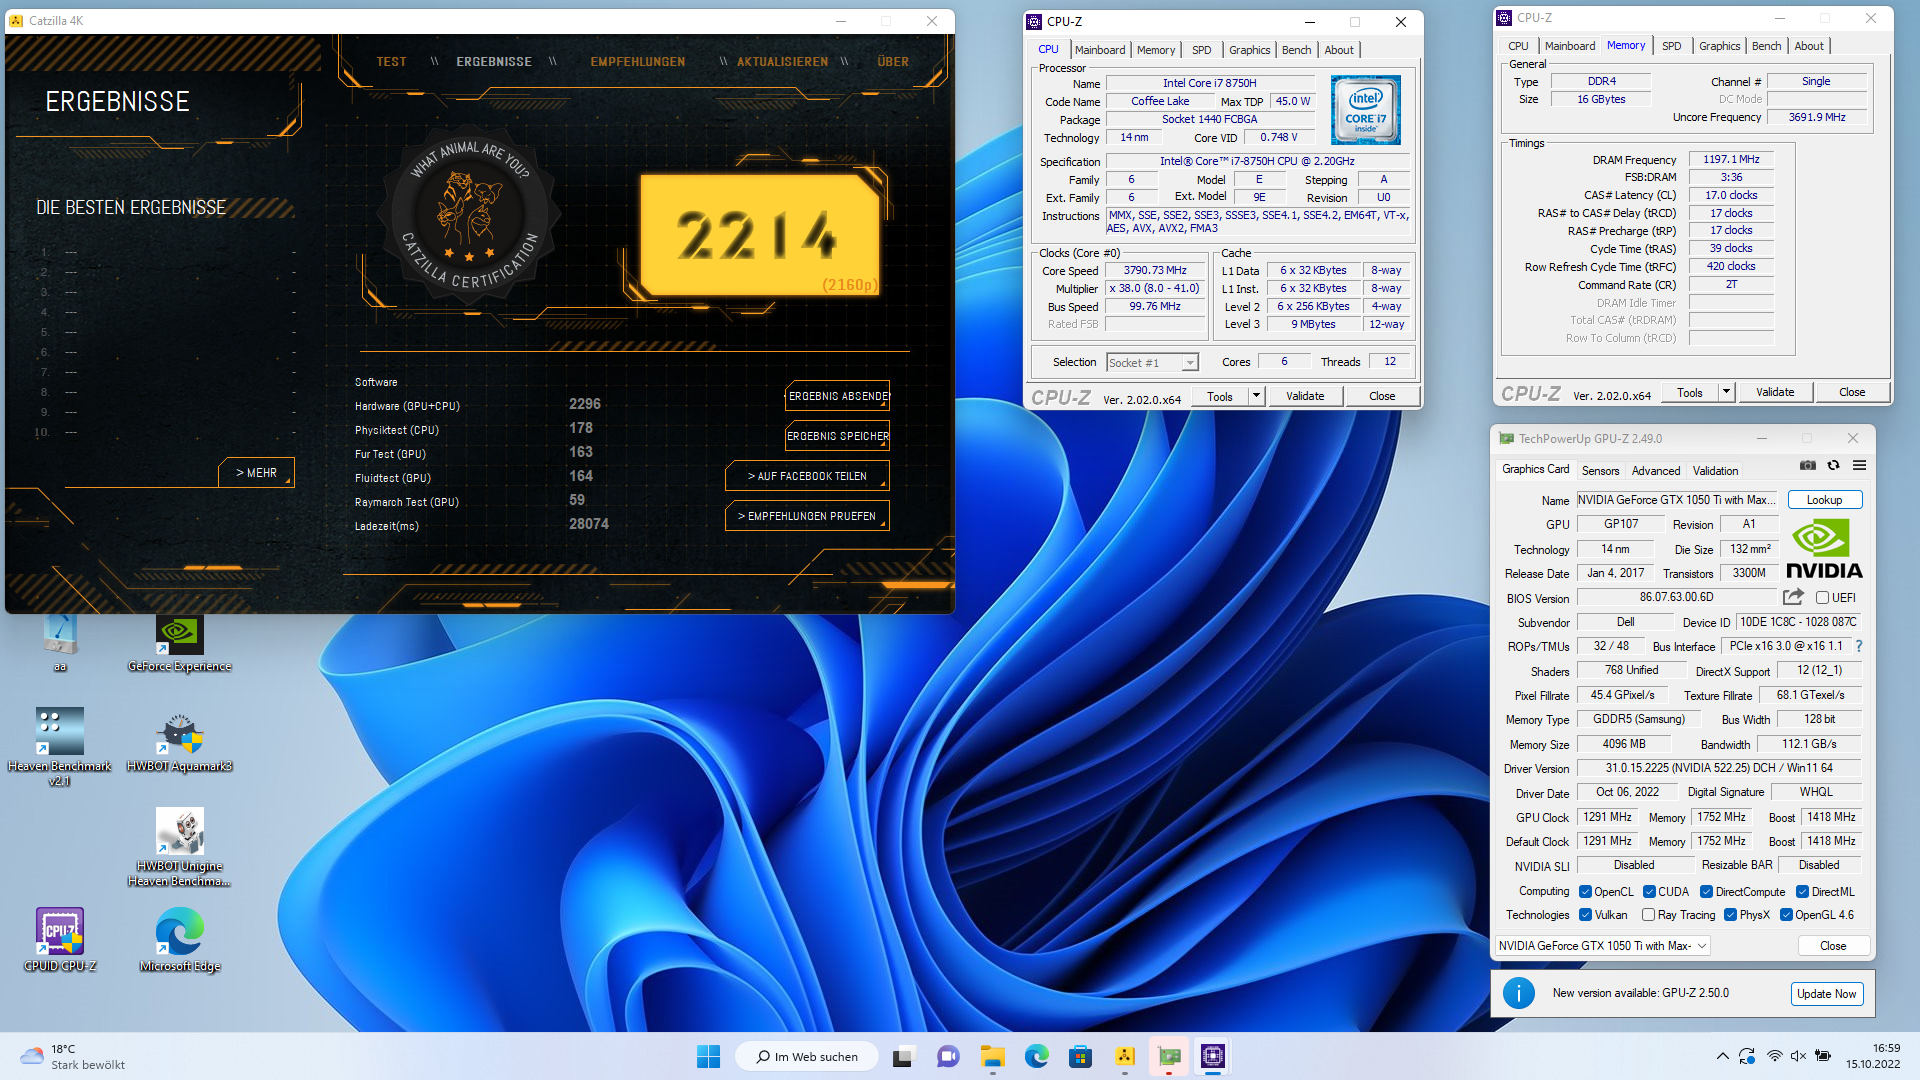Image resolution: width=1920 pixels, height=1080 pixels.
Task: Click AUF FACEBOOK TEILEN button
Action: [x=807, y=476]
